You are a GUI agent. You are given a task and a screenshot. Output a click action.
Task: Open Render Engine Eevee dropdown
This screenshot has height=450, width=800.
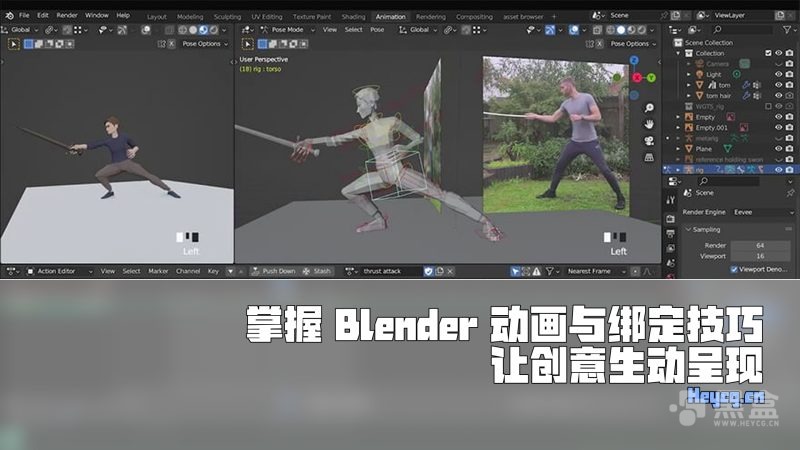pyautogui.click(x=763, y=212)
